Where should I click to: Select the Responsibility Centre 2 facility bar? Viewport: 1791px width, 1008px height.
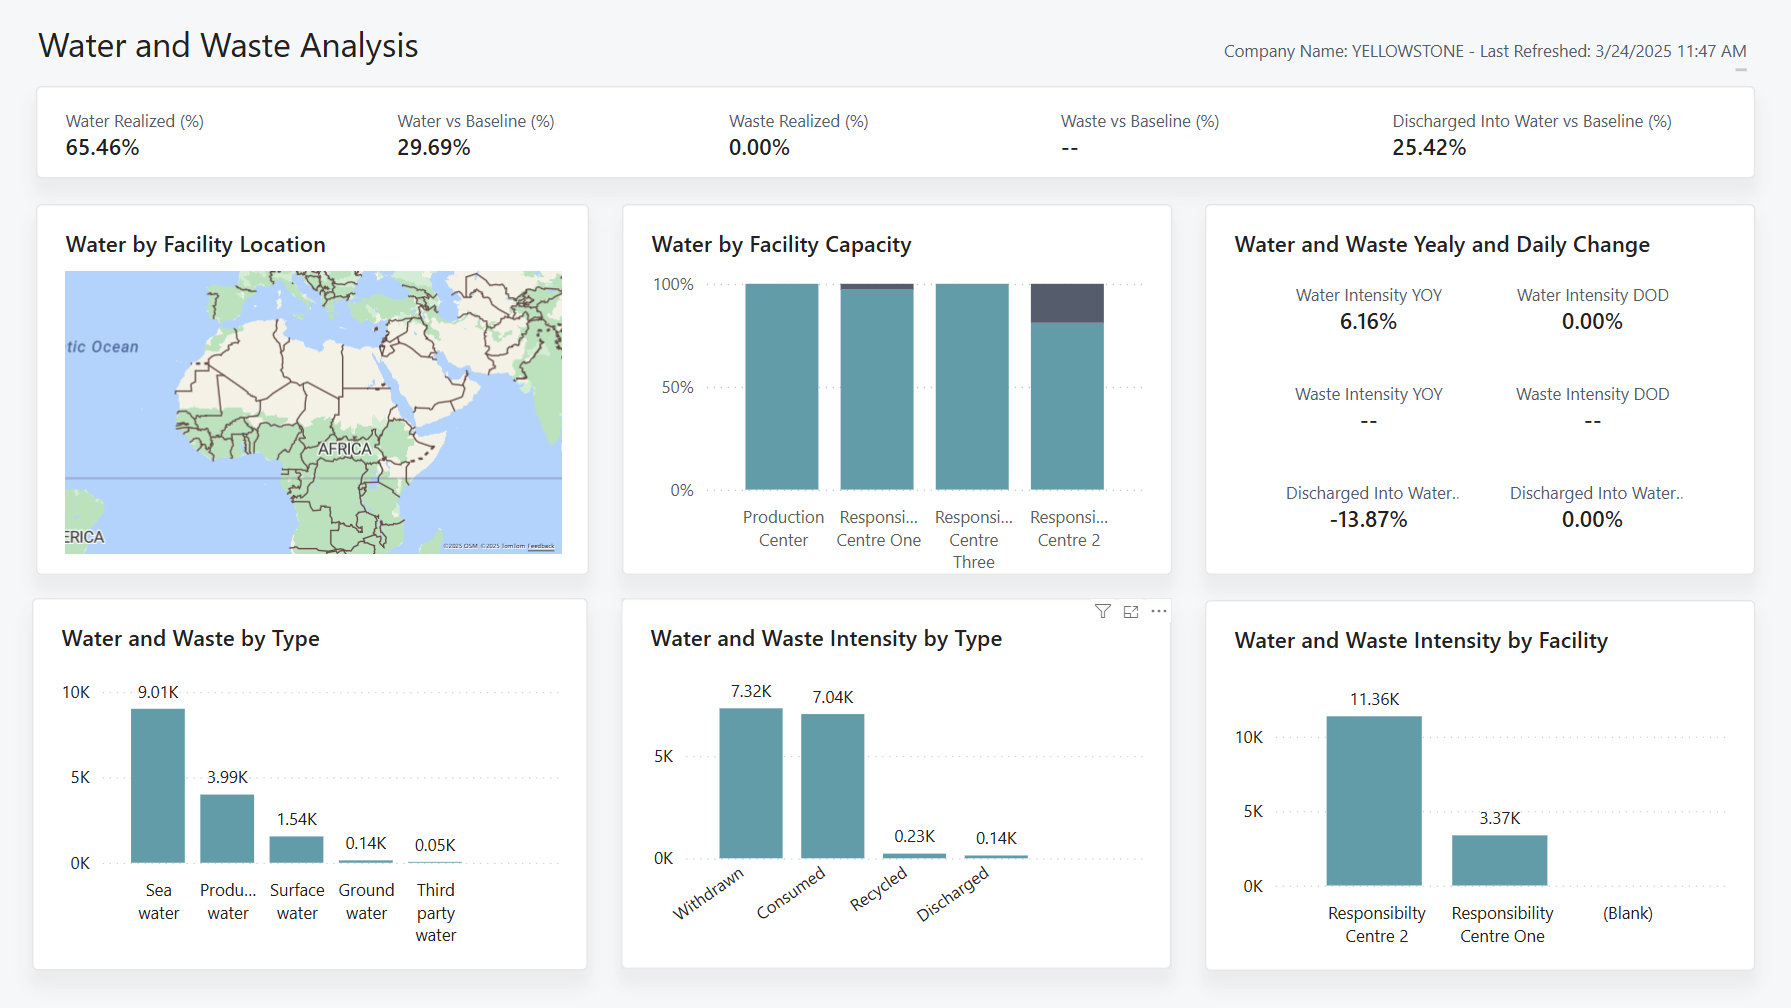[1376, 800]
